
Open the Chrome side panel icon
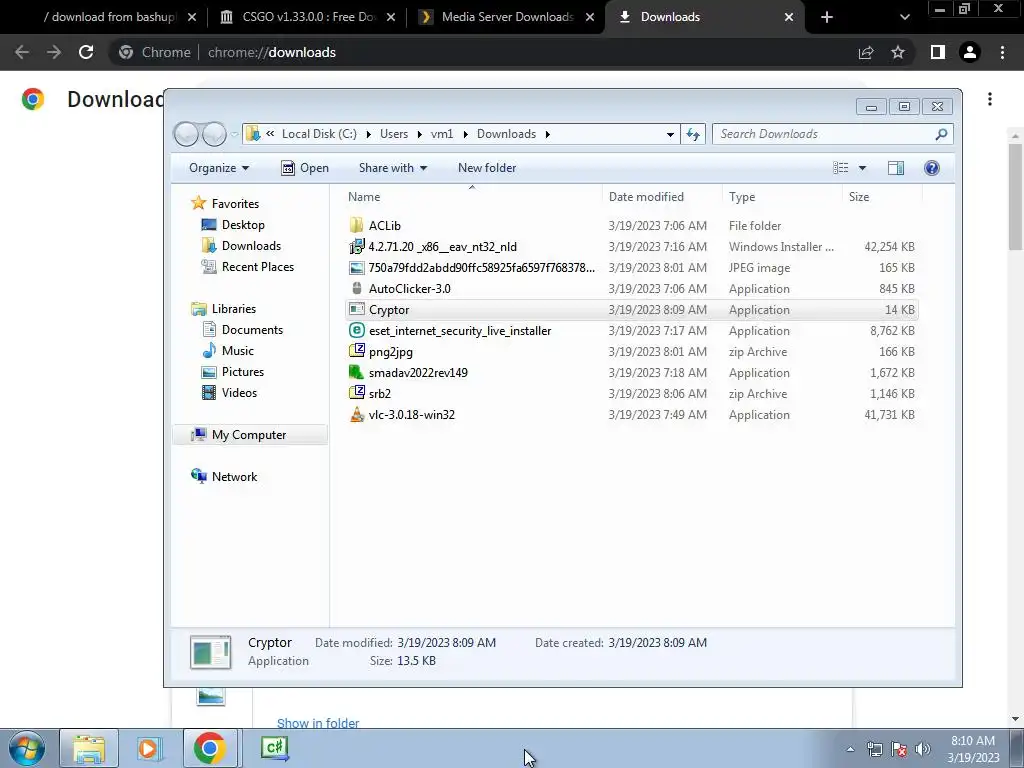point(938,52)
